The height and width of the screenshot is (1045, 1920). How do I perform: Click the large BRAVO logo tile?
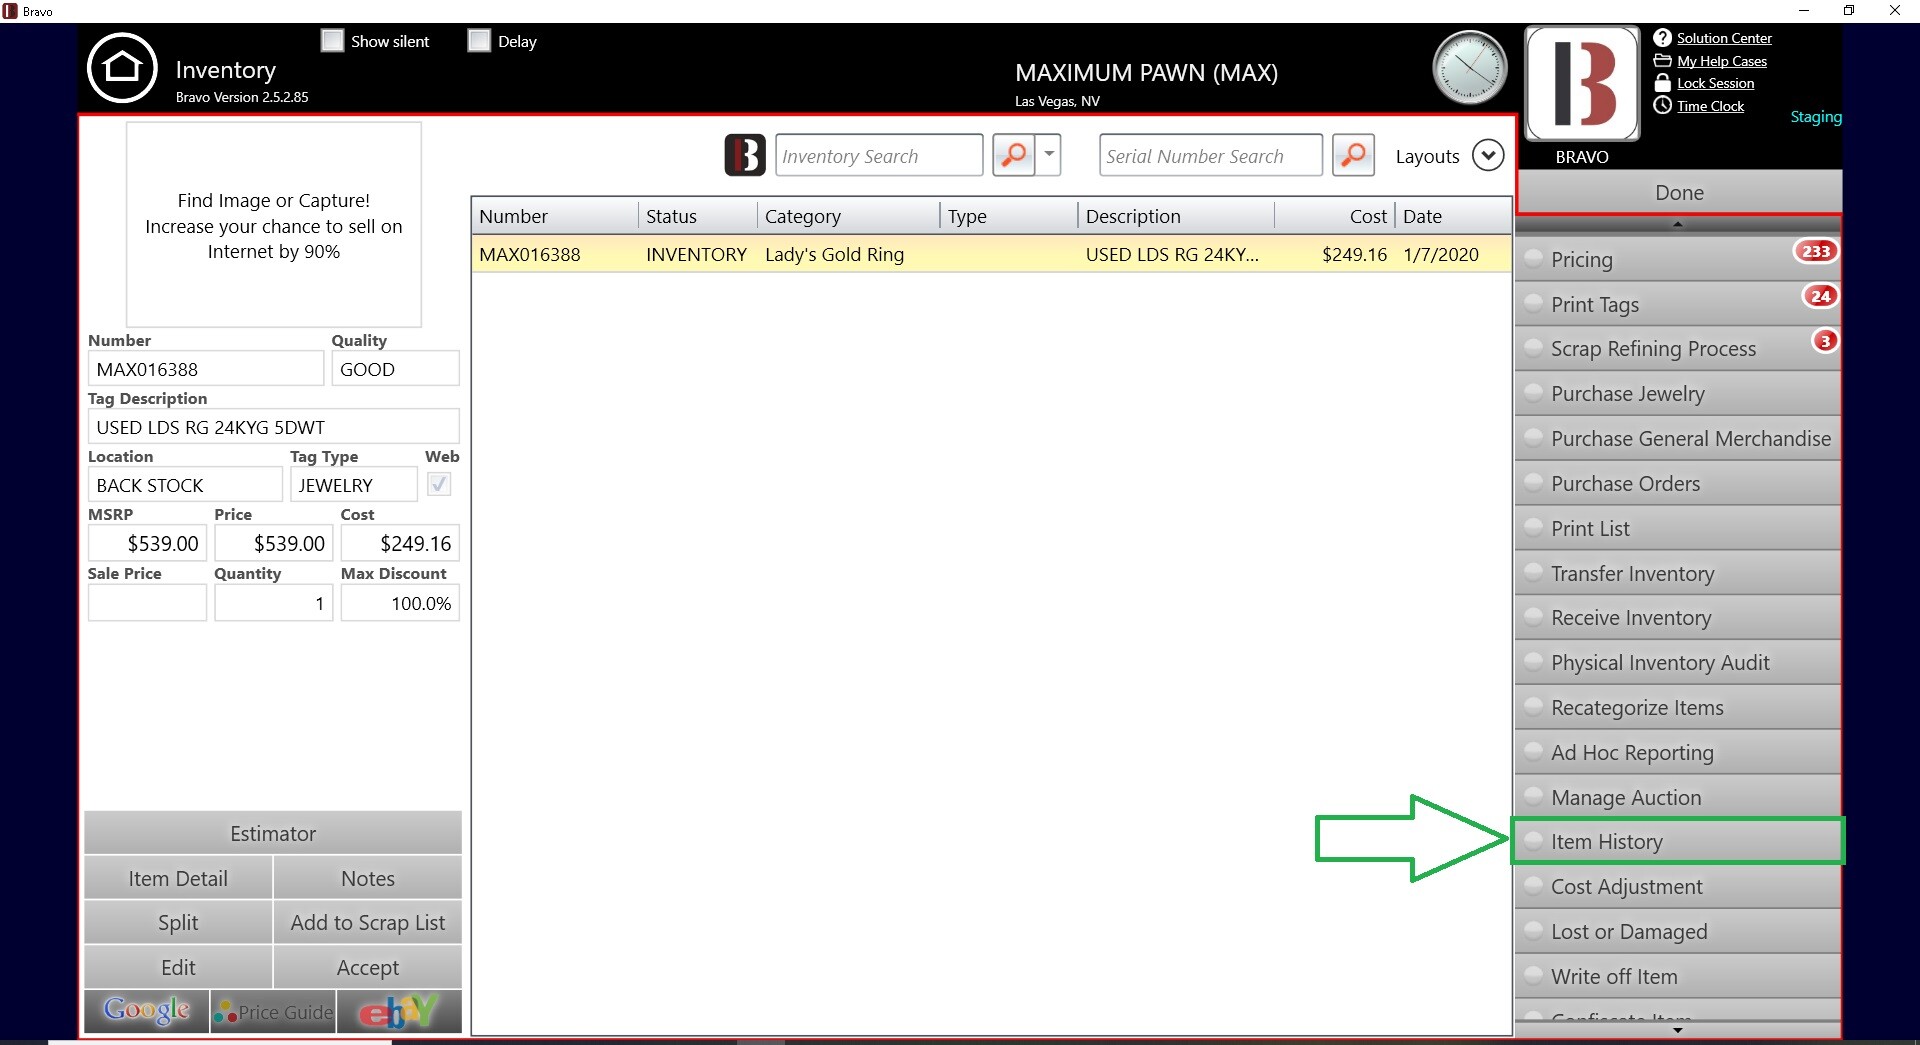(1582, 84)
